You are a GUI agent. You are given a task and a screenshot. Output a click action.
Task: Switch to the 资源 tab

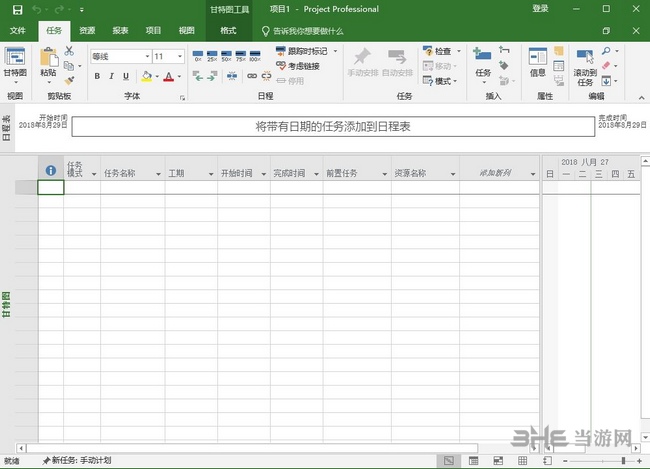87,30
